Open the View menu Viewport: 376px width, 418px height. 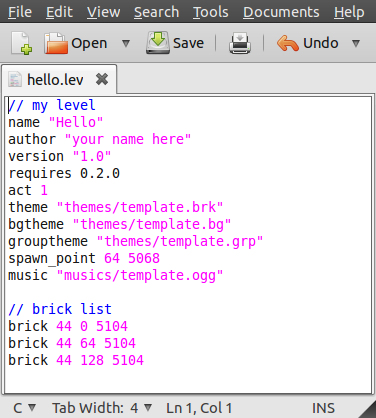(x=103, y=12)
